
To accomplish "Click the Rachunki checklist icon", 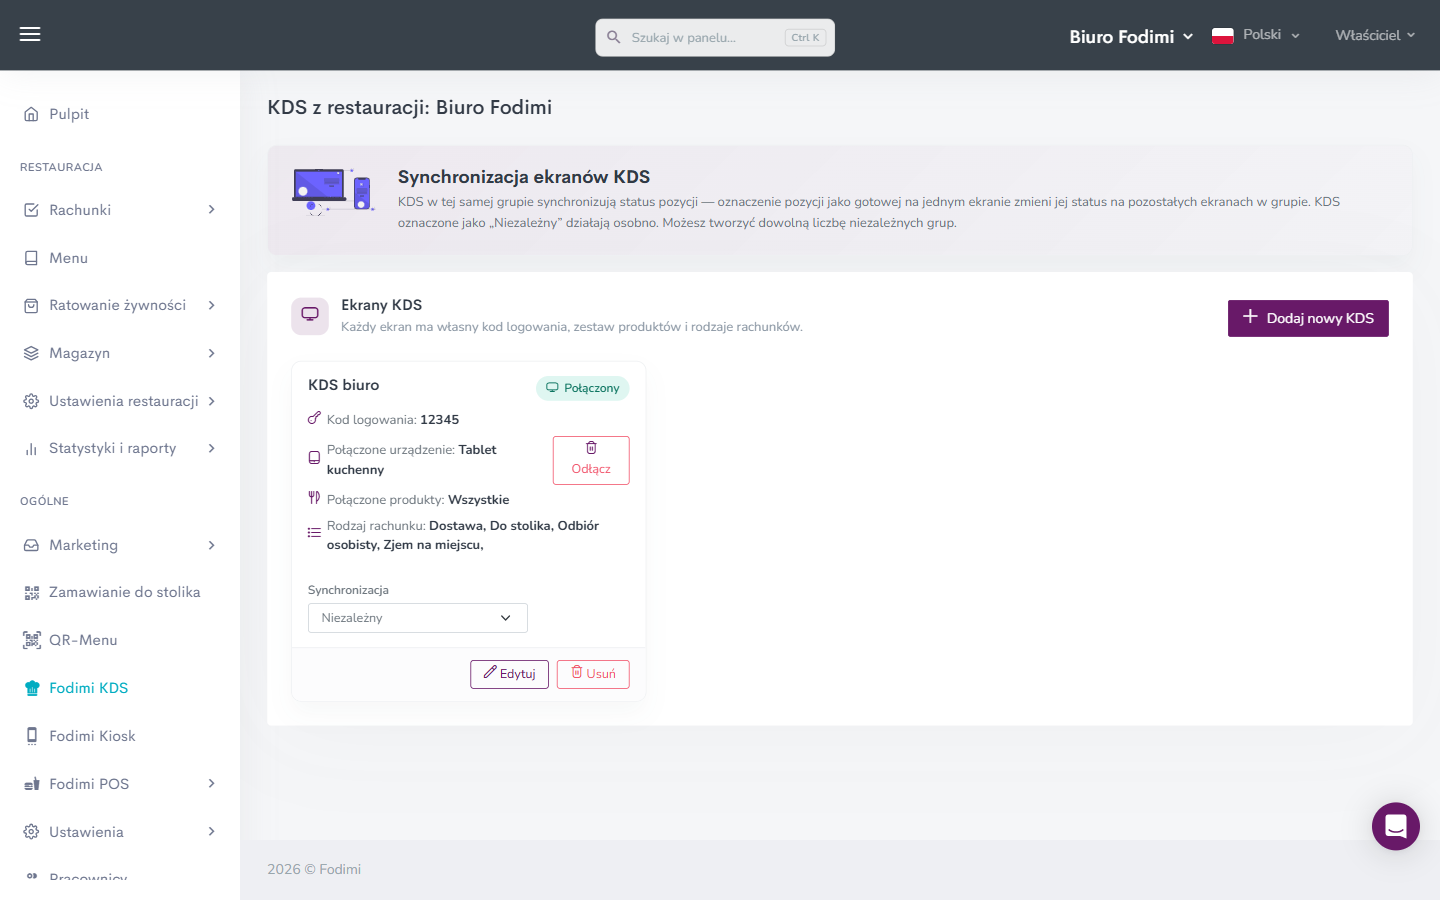I will tap(31, 210).
